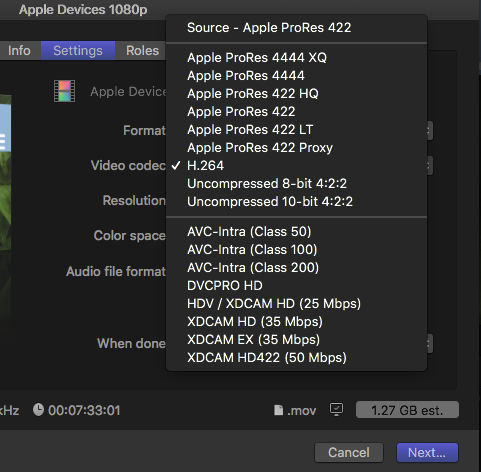Select the checked H.264 codec
The height and width of the screenshot is (472, 481).
point(296,166)
